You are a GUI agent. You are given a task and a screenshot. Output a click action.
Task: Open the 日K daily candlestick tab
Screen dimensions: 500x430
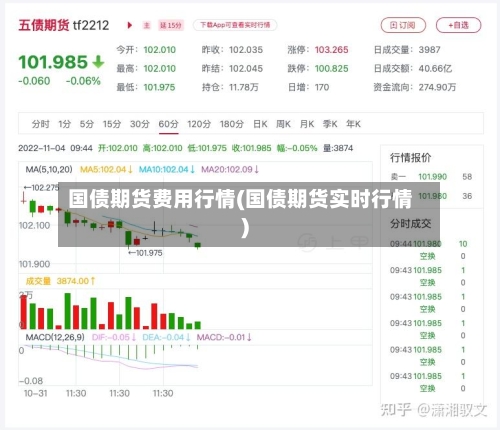260,124
